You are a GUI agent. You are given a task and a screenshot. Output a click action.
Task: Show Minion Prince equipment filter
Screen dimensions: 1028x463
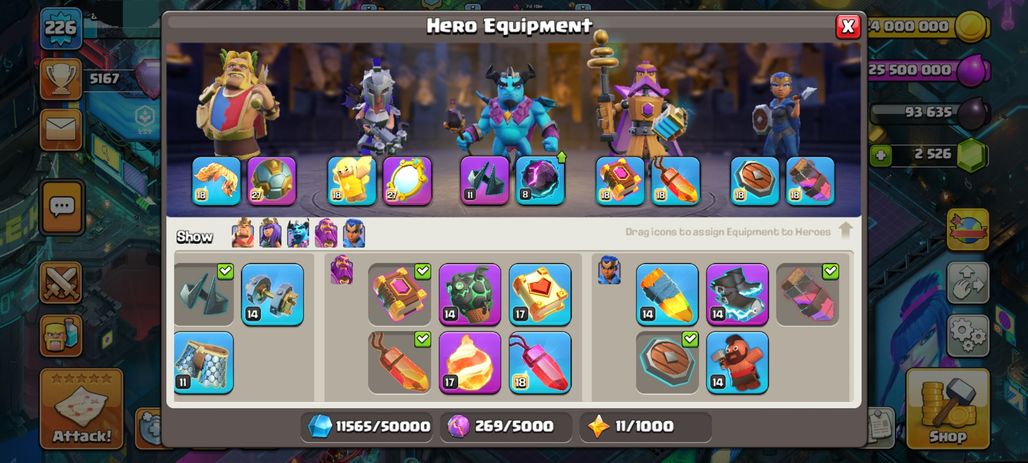point(298,233)
